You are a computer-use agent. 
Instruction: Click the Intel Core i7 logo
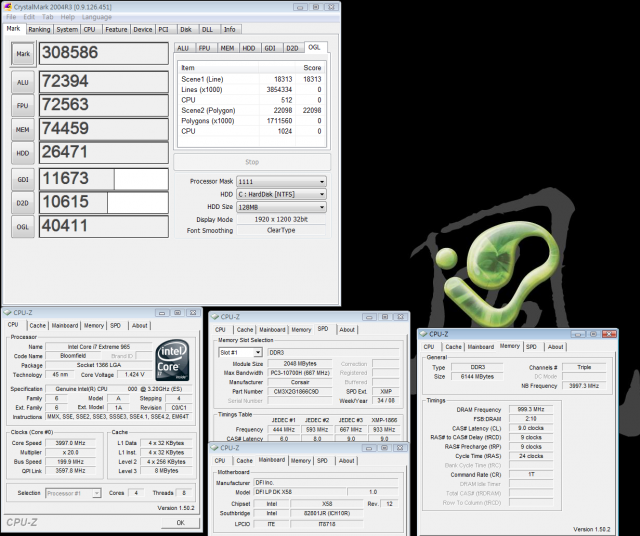point(173,360)
